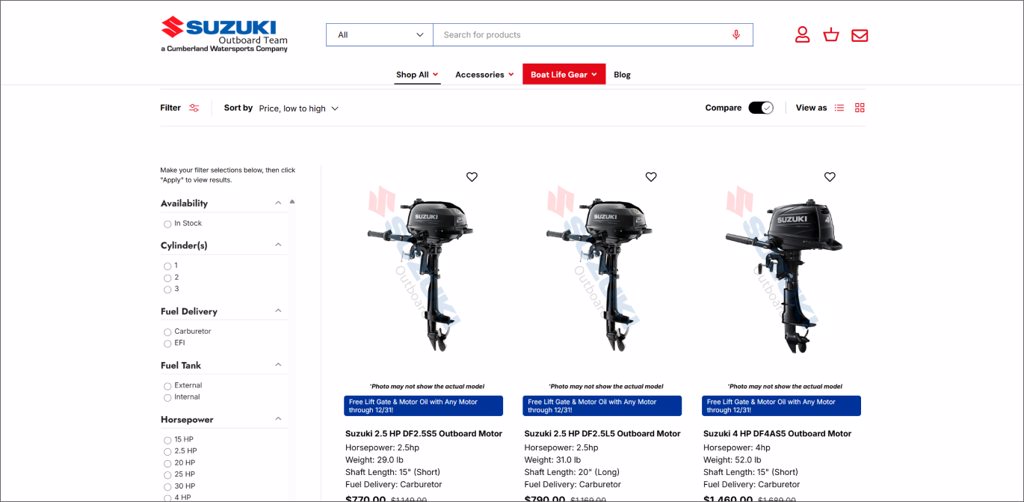Click the Filter label button

pos(170,108)
